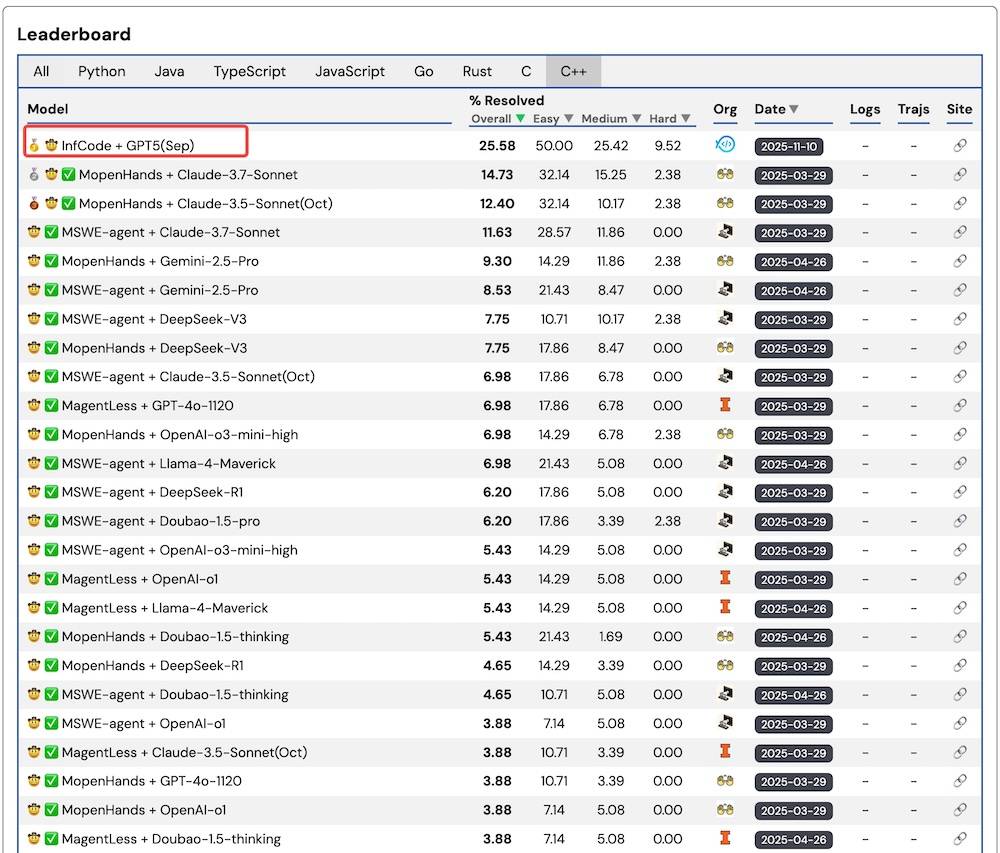Open site link for MagentLess + OpenAI-o1
1000x853 pixels.
coord(960,579)
